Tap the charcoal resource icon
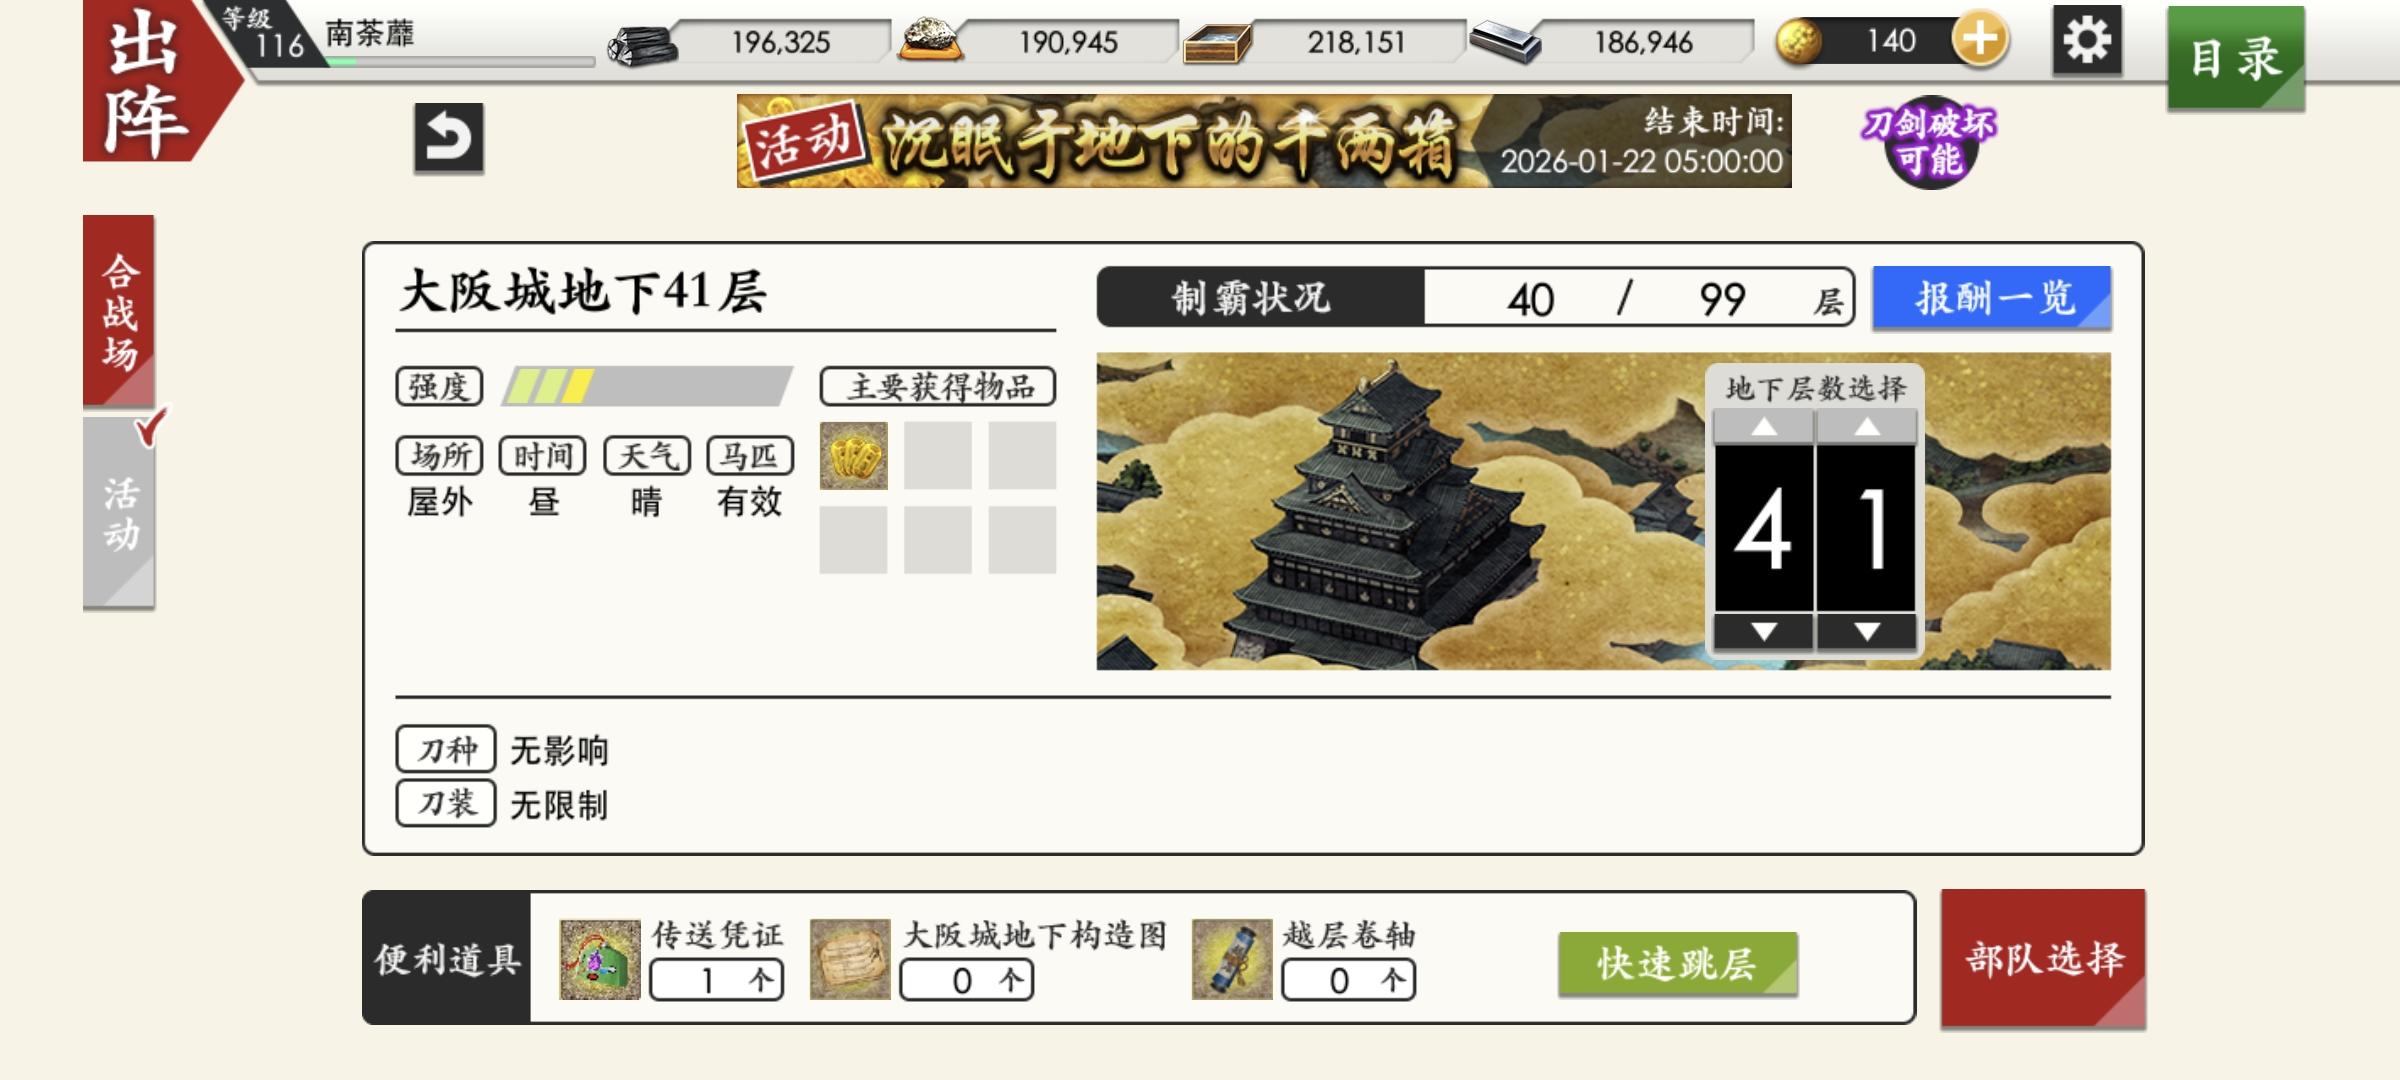This screenshot has width=2400, height=1080. (643, 44)
